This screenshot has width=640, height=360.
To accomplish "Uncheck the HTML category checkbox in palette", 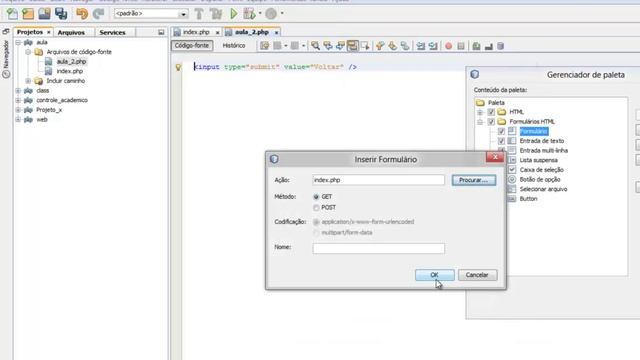I will [491, 112].
